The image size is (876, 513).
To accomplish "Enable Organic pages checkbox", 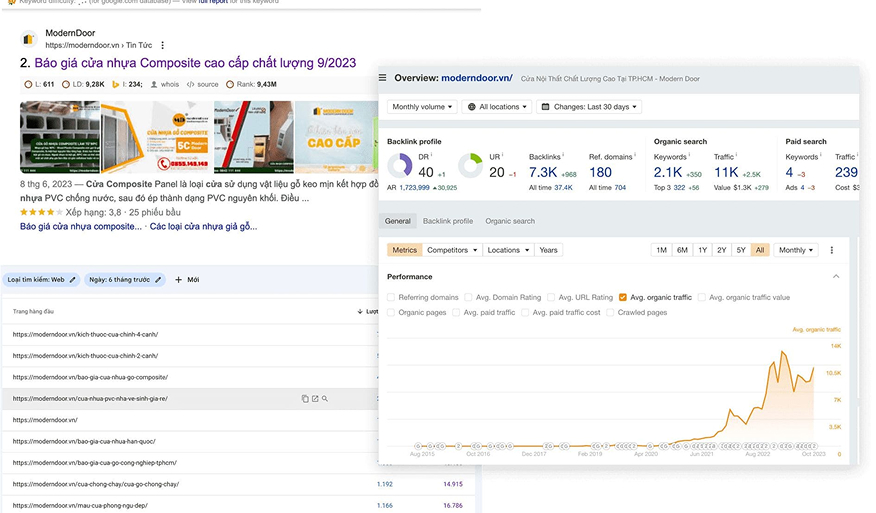I will 391,312.
